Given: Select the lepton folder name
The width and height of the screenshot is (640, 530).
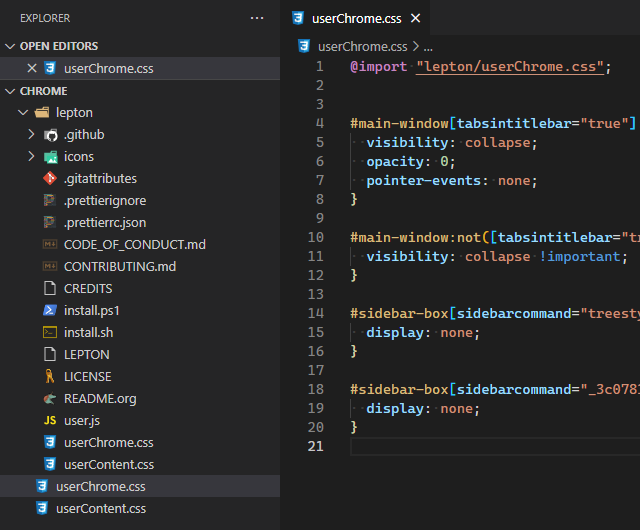Looking at the screenshot, I should 74,113.
